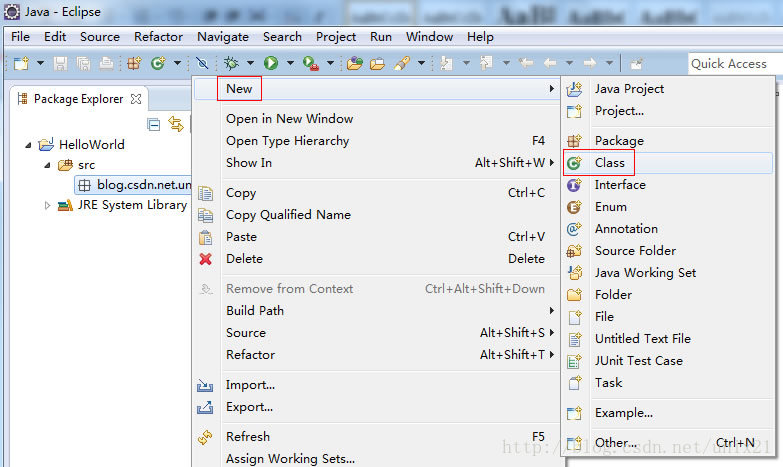783x467 pixels.
Task: Click the Print toolbar icon
Action: tap(106, 63)
